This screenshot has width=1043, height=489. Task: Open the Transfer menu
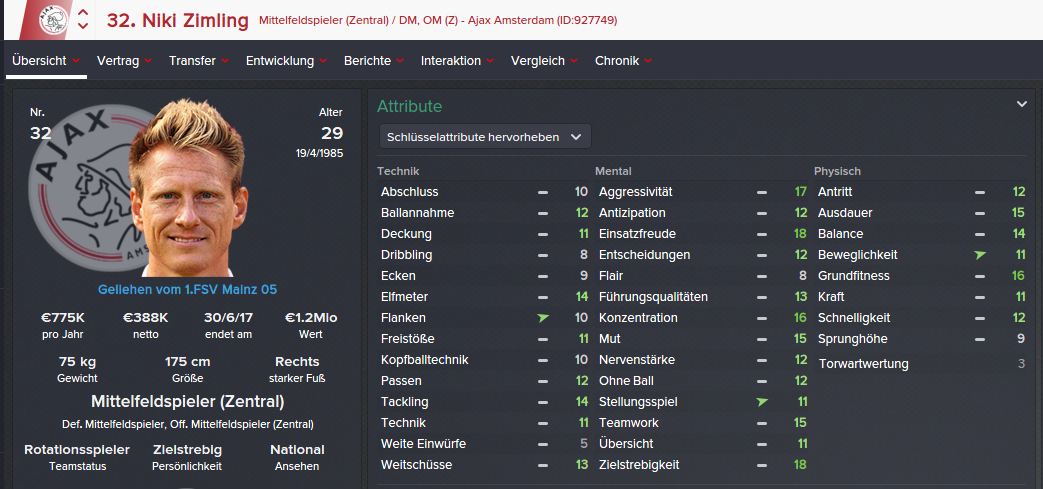tap(200, 61)
